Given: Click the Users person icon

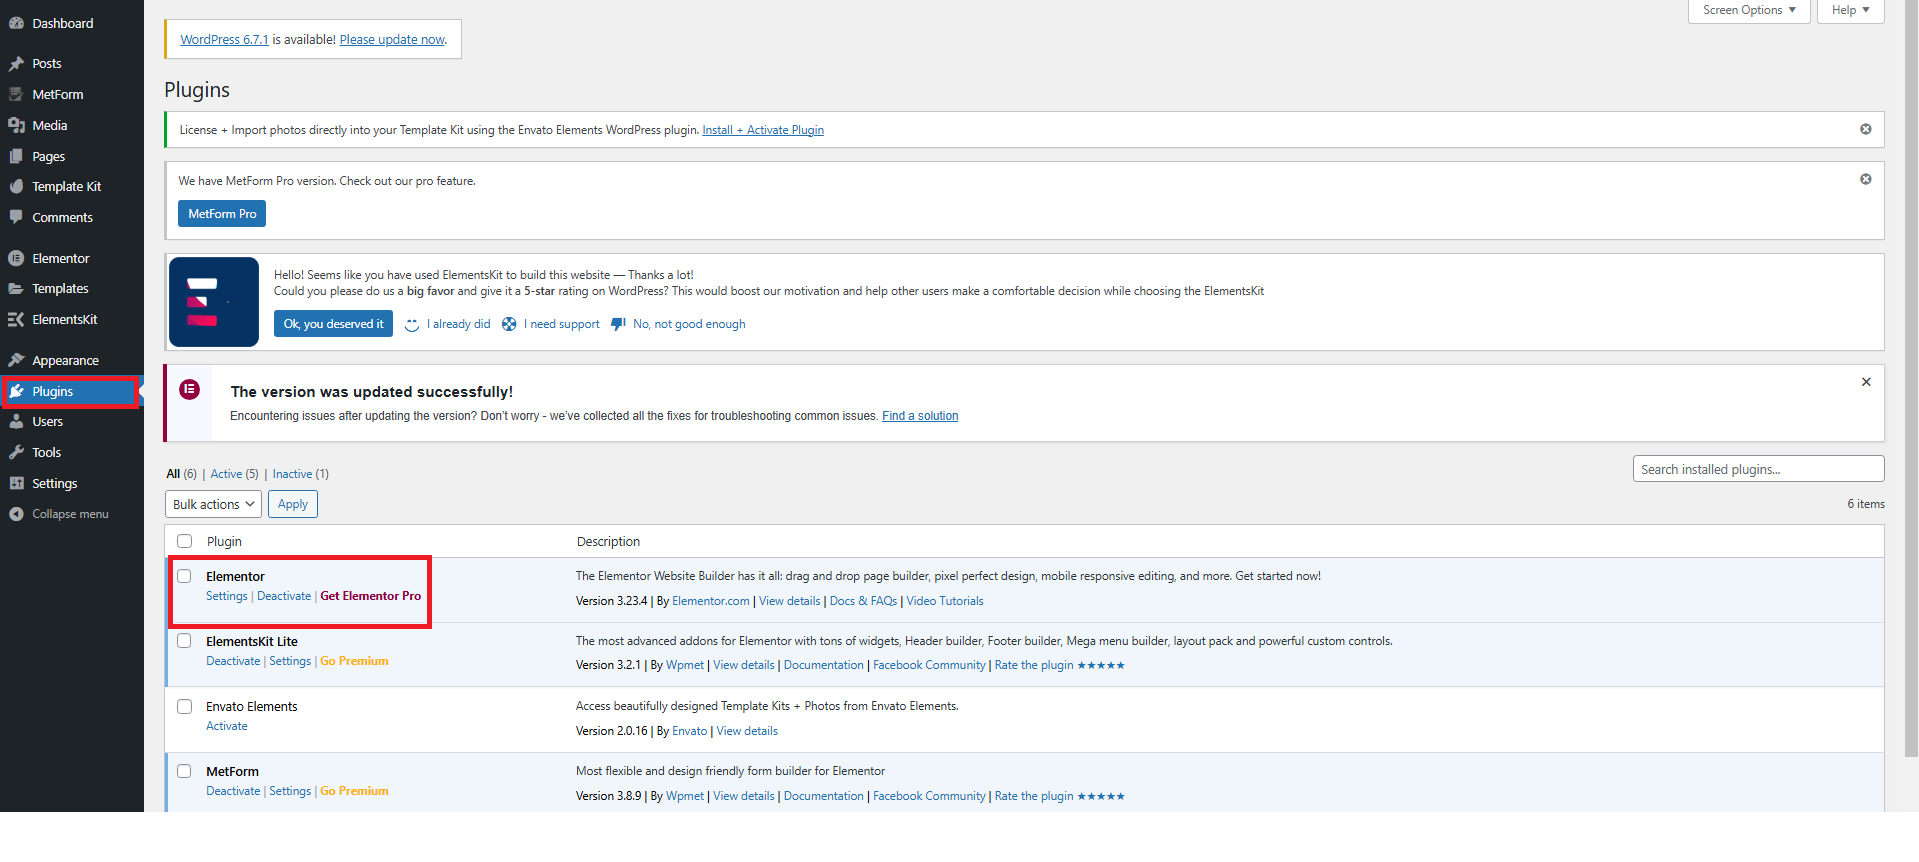Looking at the screenshot, I should pos(16,421).
